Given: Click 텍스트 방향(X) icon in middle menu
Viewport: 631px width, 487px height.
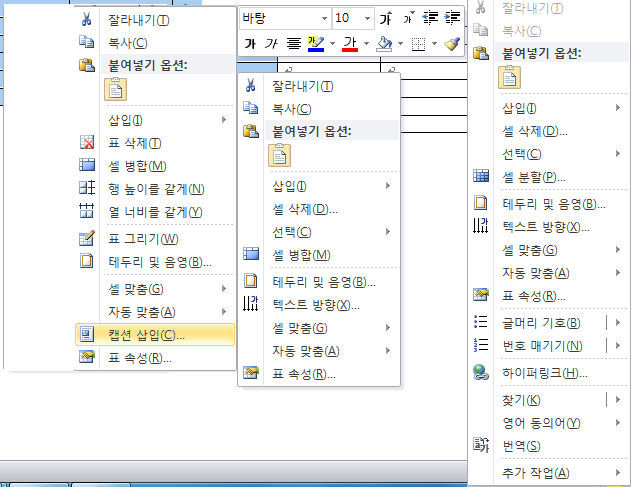Looking at the screenshot, I should pos(251,304).
